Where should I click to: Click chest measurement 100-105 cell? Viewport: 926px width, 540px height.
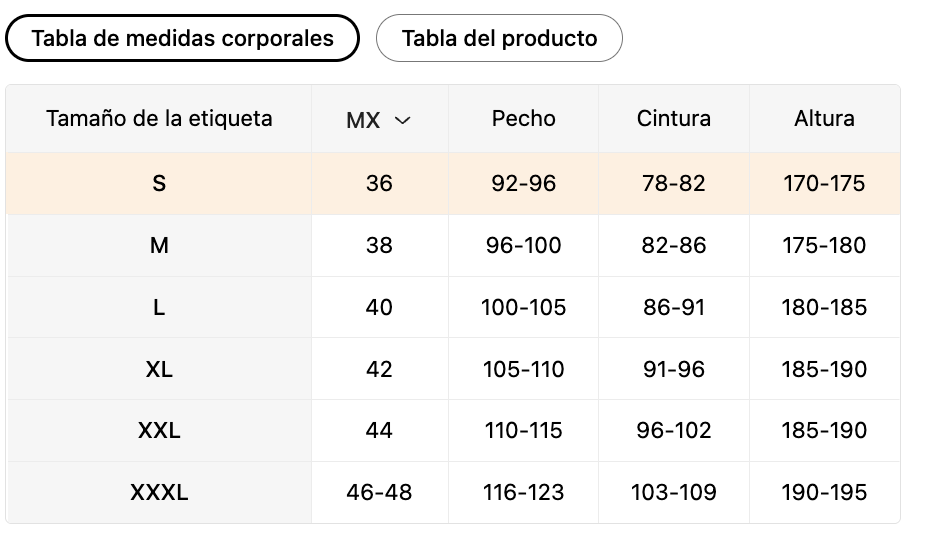(523, 308)
